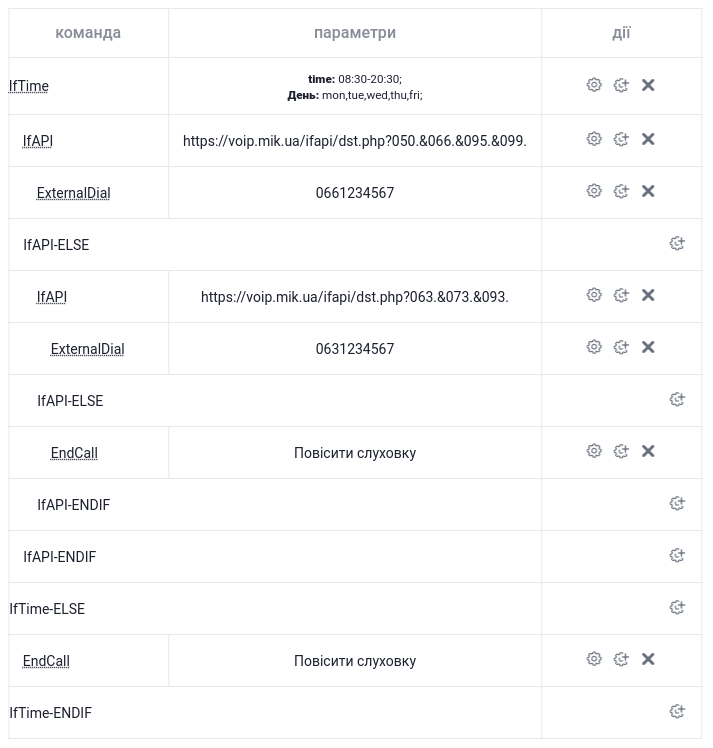Click the ExternalDial link above IfAPI-ELSE
The width and height of the screenshot is (713, 748).
click(x=73, y=193)
